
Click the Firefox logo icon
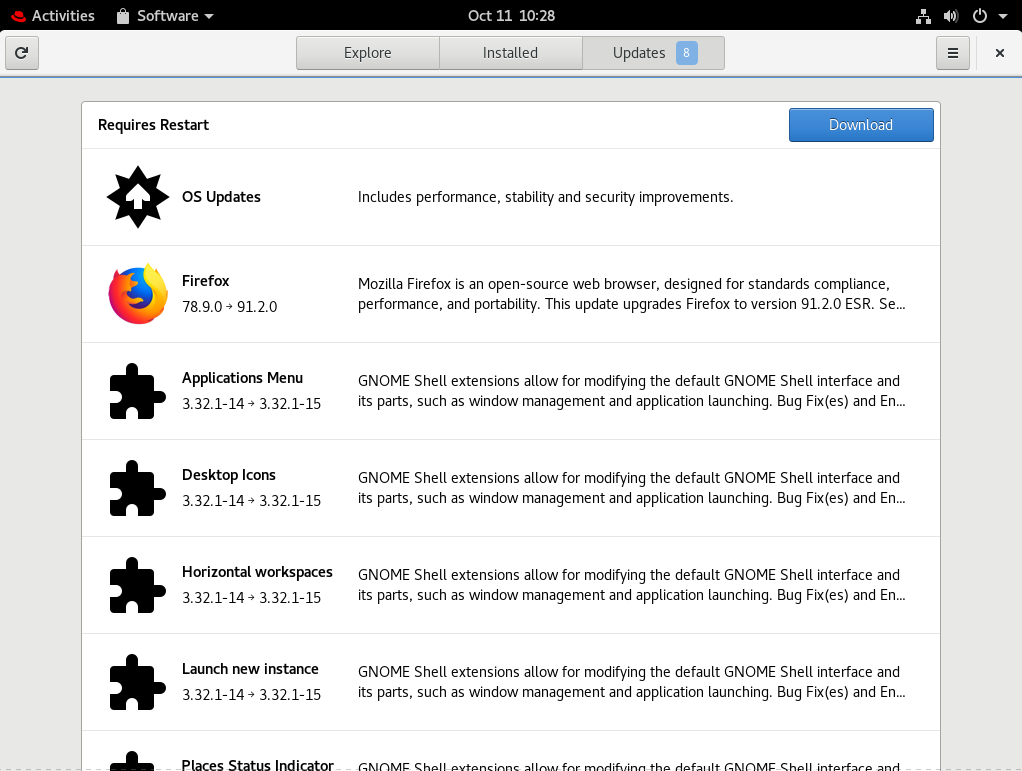pyautogui.click(x=138, y=294)
